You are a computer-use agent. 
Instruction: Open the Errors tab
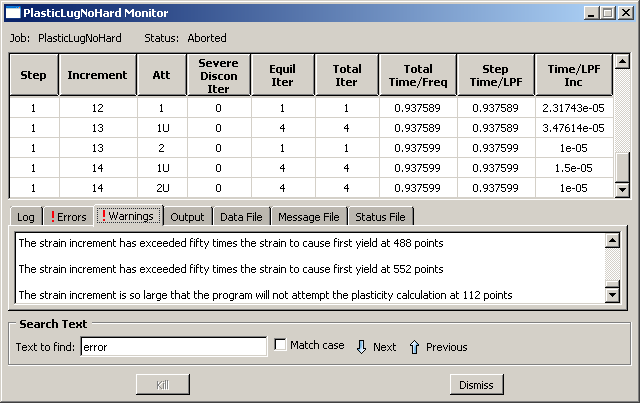click(x=67, y=216)
